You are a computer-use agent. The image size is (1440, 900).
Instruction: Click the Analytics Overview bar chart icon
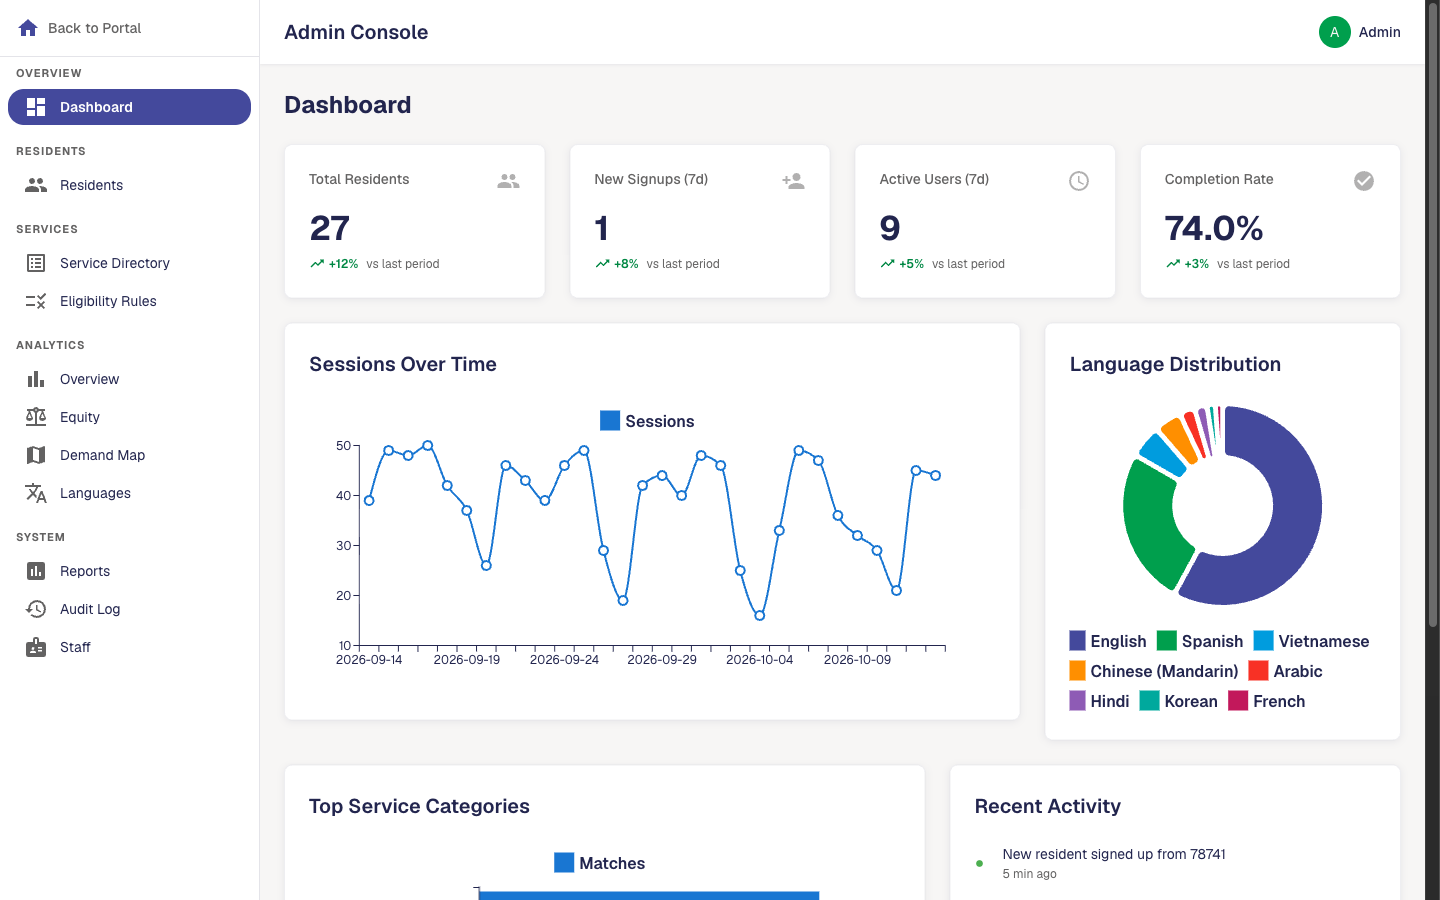[36, 379]
